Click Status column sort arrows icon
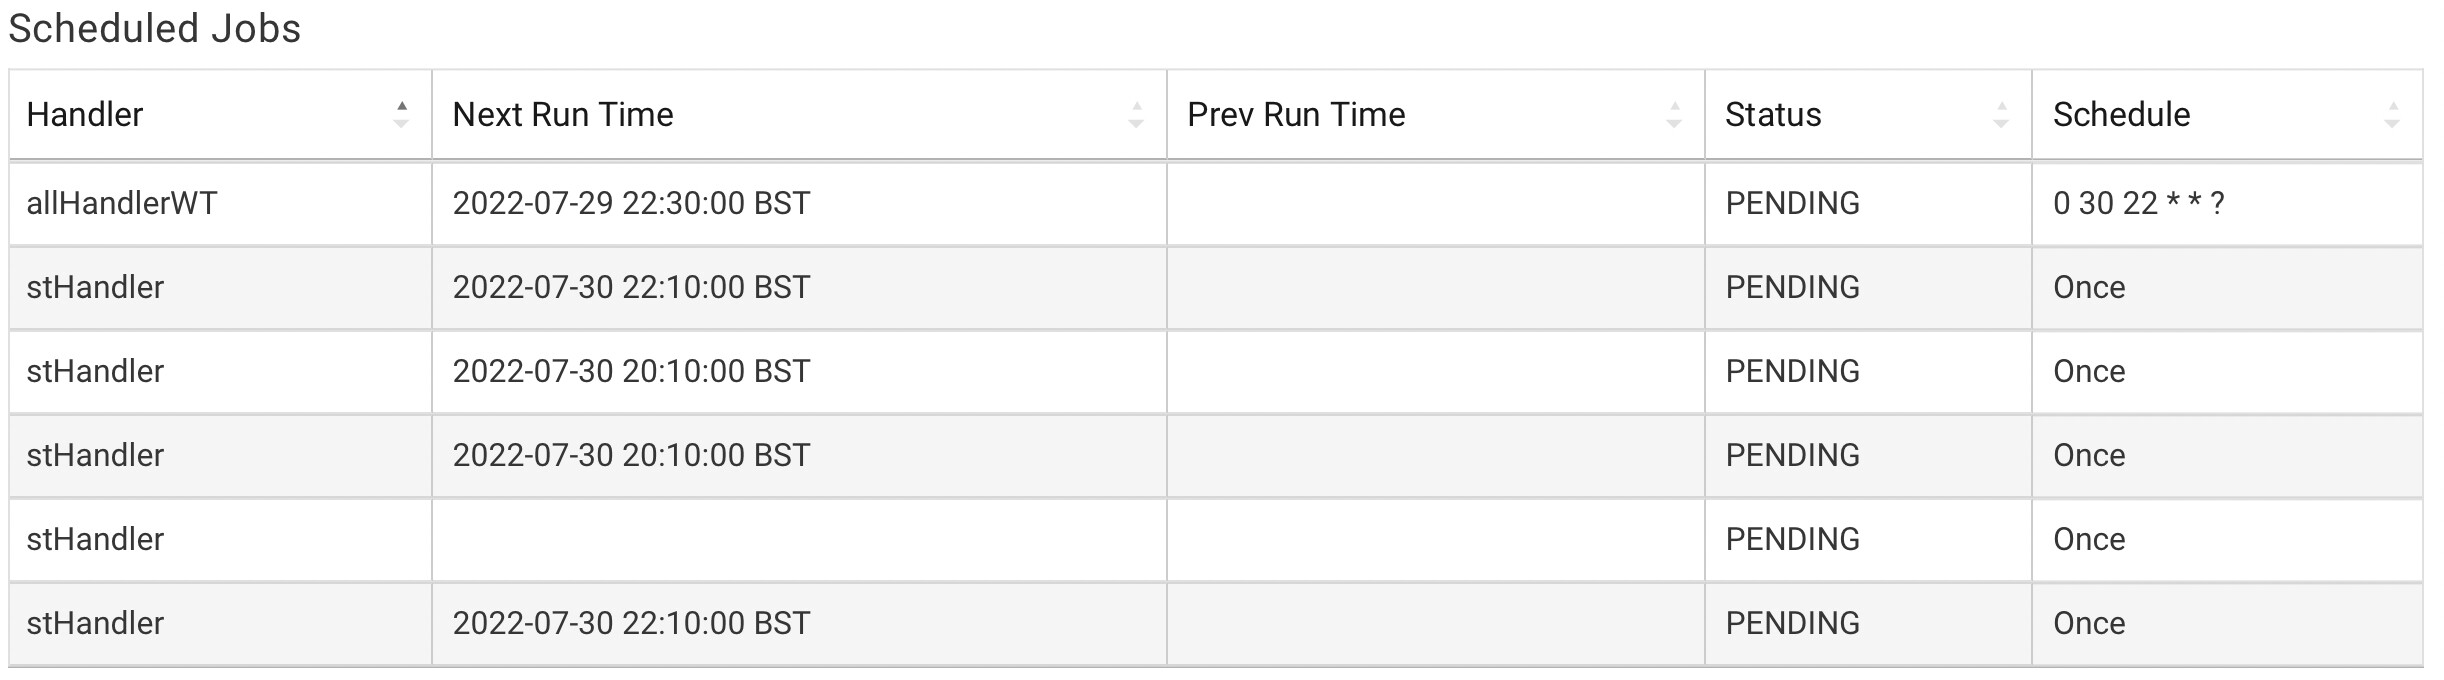This screenshot has height=680, width=2444. [2000, 114]
